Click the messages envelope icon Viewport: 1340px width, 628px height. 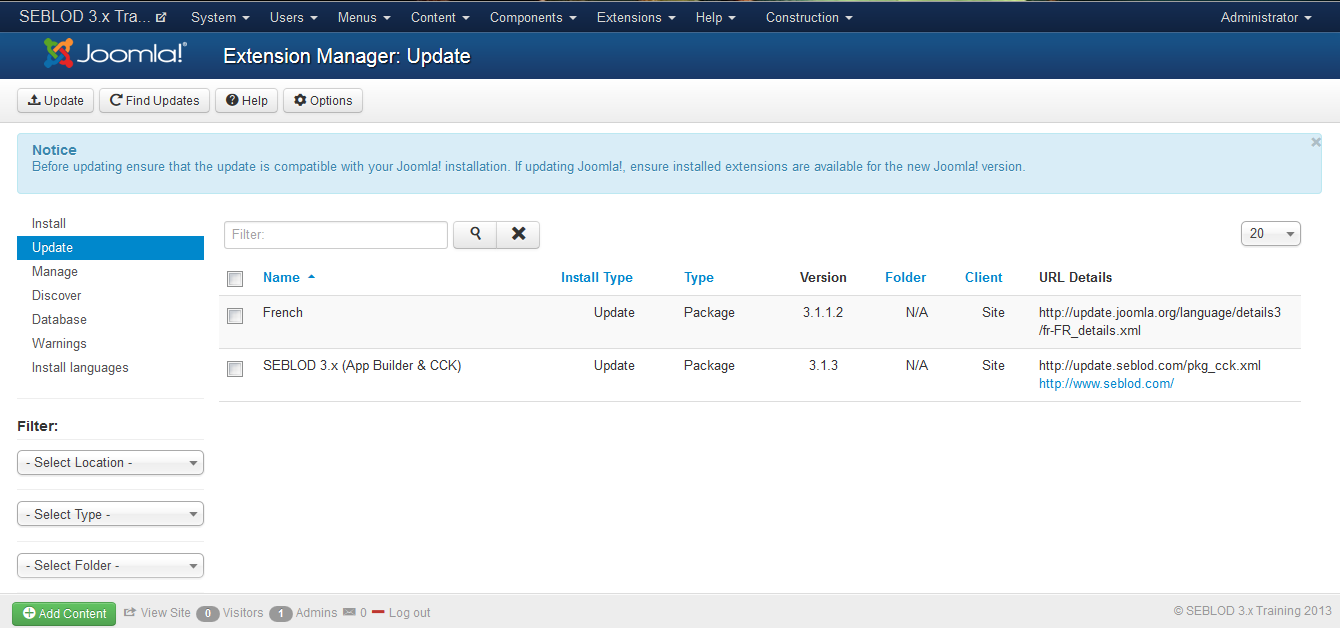349,612
